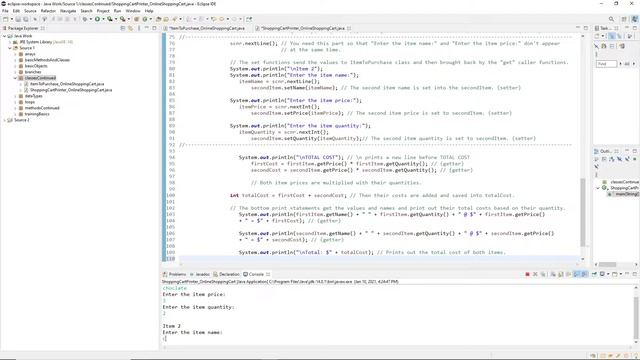
Task: Open the Run menu
Action: tap(118, 11)
